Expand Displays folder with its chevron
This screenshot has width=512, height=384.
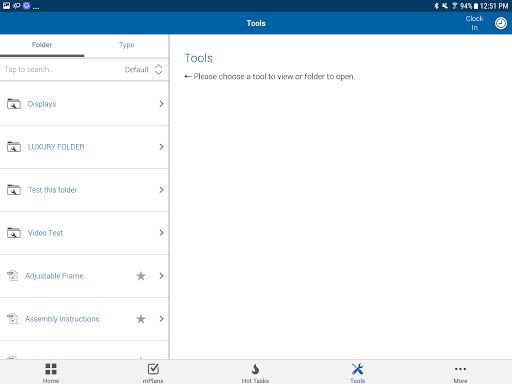click(x=161, y=104)
